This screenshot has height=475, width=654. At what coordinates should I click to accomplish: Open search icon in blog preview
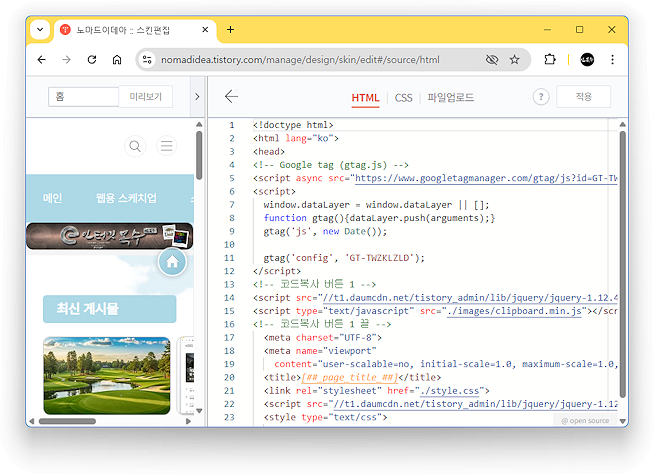135,146
